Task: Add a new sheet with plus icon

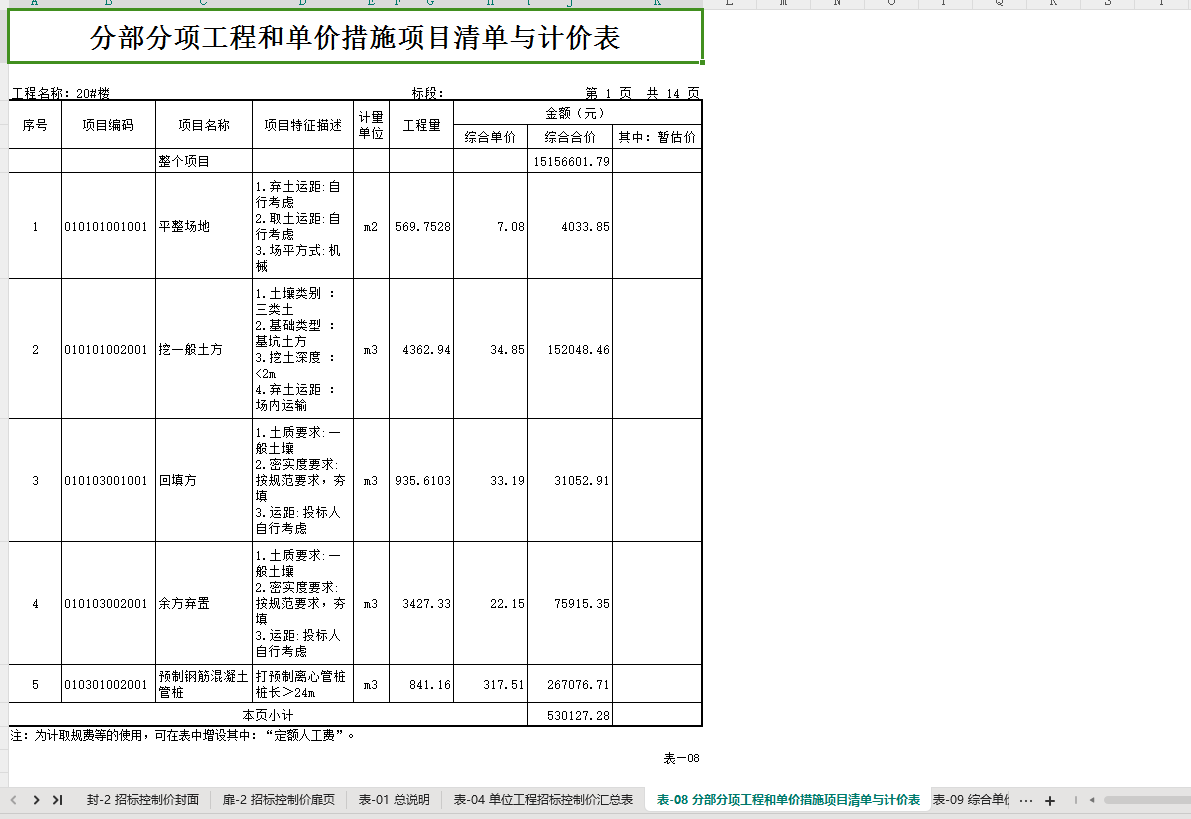Action: (x=1050, y=800)
